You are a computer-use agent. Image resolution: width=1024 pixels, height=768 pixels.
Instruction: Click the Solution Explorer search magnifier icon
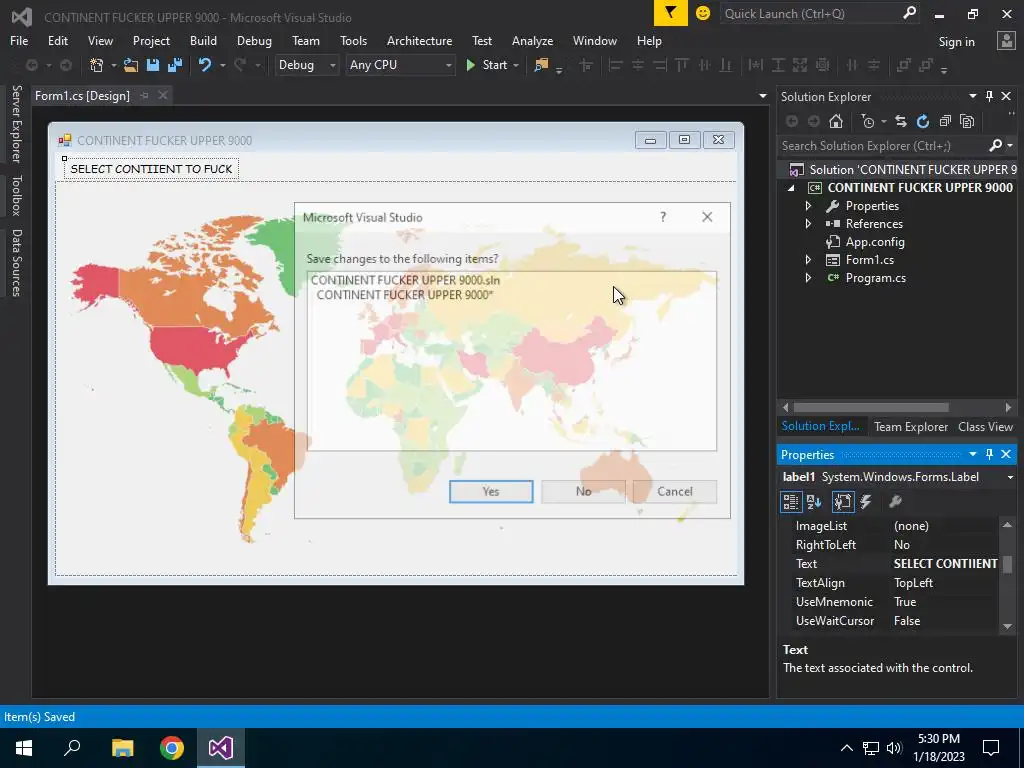point(995,145)
